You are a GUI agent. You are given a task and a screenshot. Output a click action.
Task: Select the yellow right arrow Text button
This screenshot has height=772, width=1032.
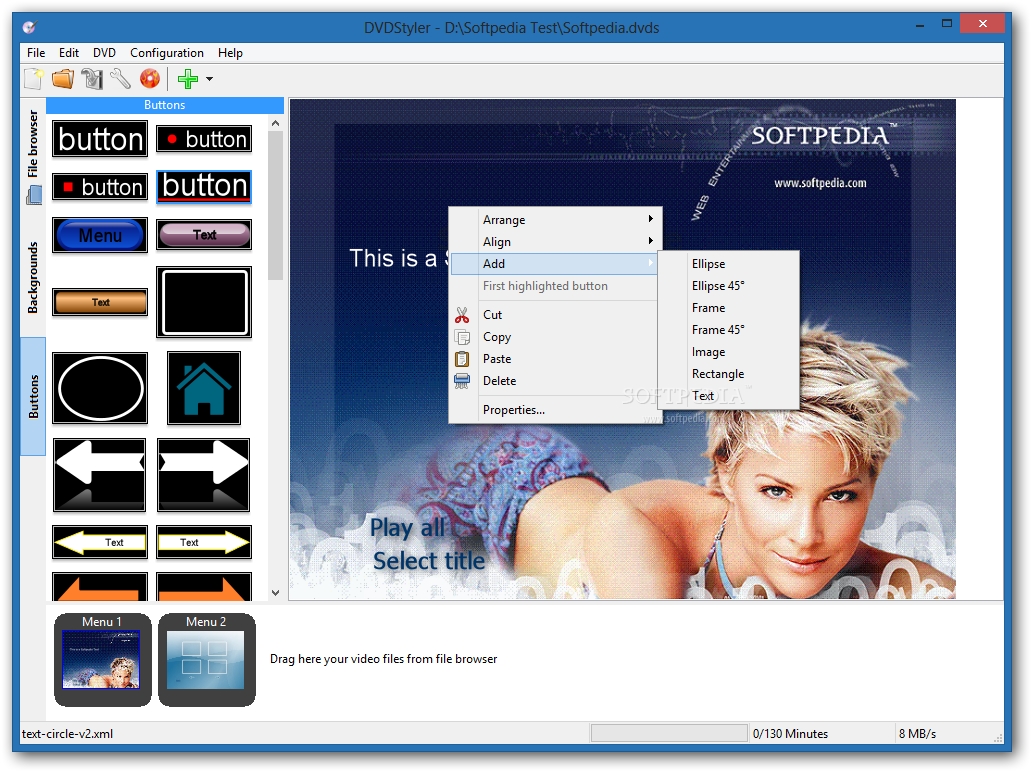204,542
